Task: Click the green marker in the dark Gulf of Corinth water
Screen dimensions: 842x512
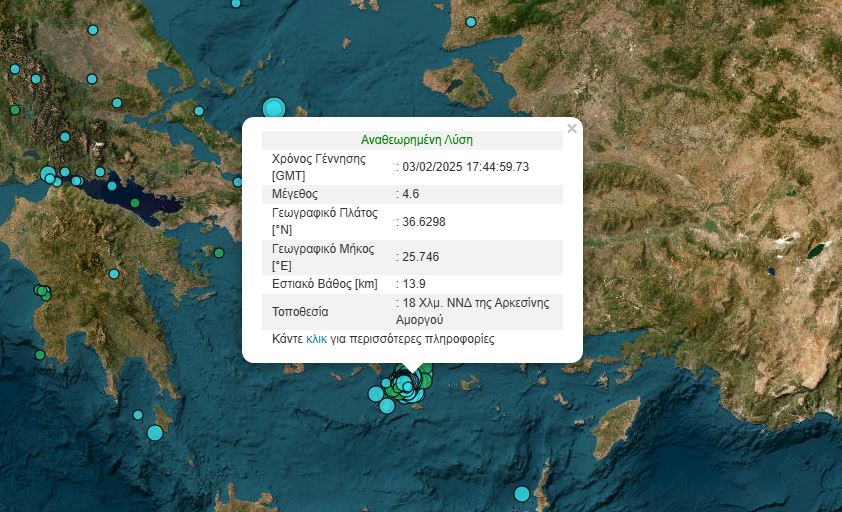Action: tap(135, 203)
